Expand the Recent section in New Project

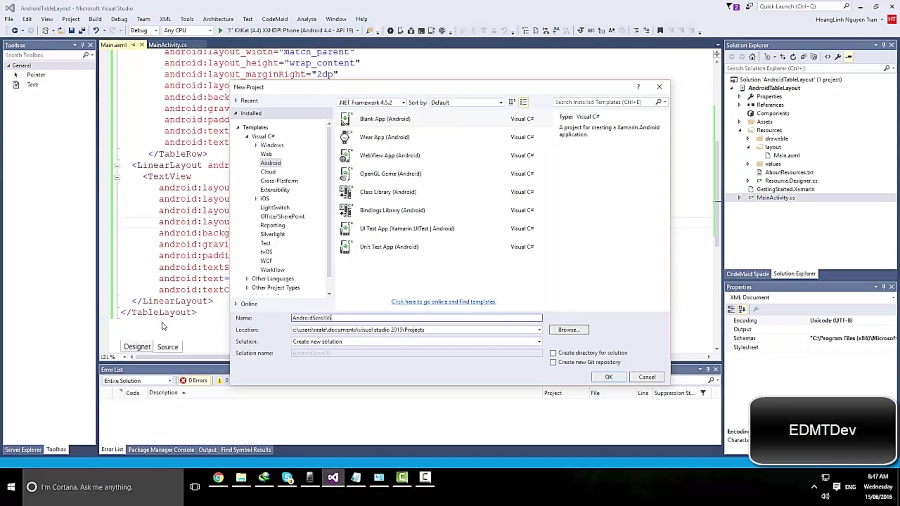(236, 100)
